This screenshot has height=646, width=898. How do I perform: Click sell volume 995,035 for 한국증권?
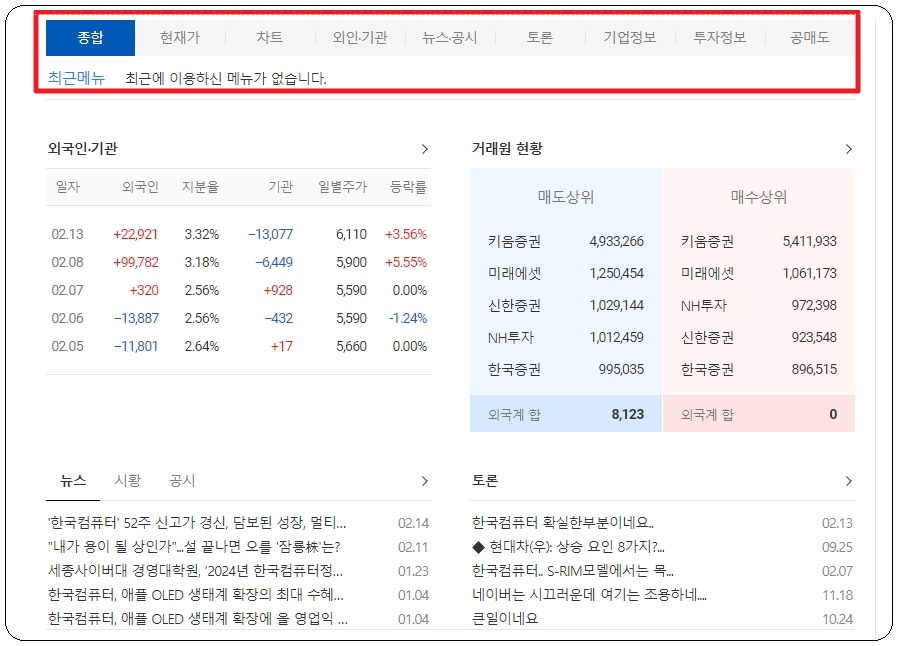[621, 370]
